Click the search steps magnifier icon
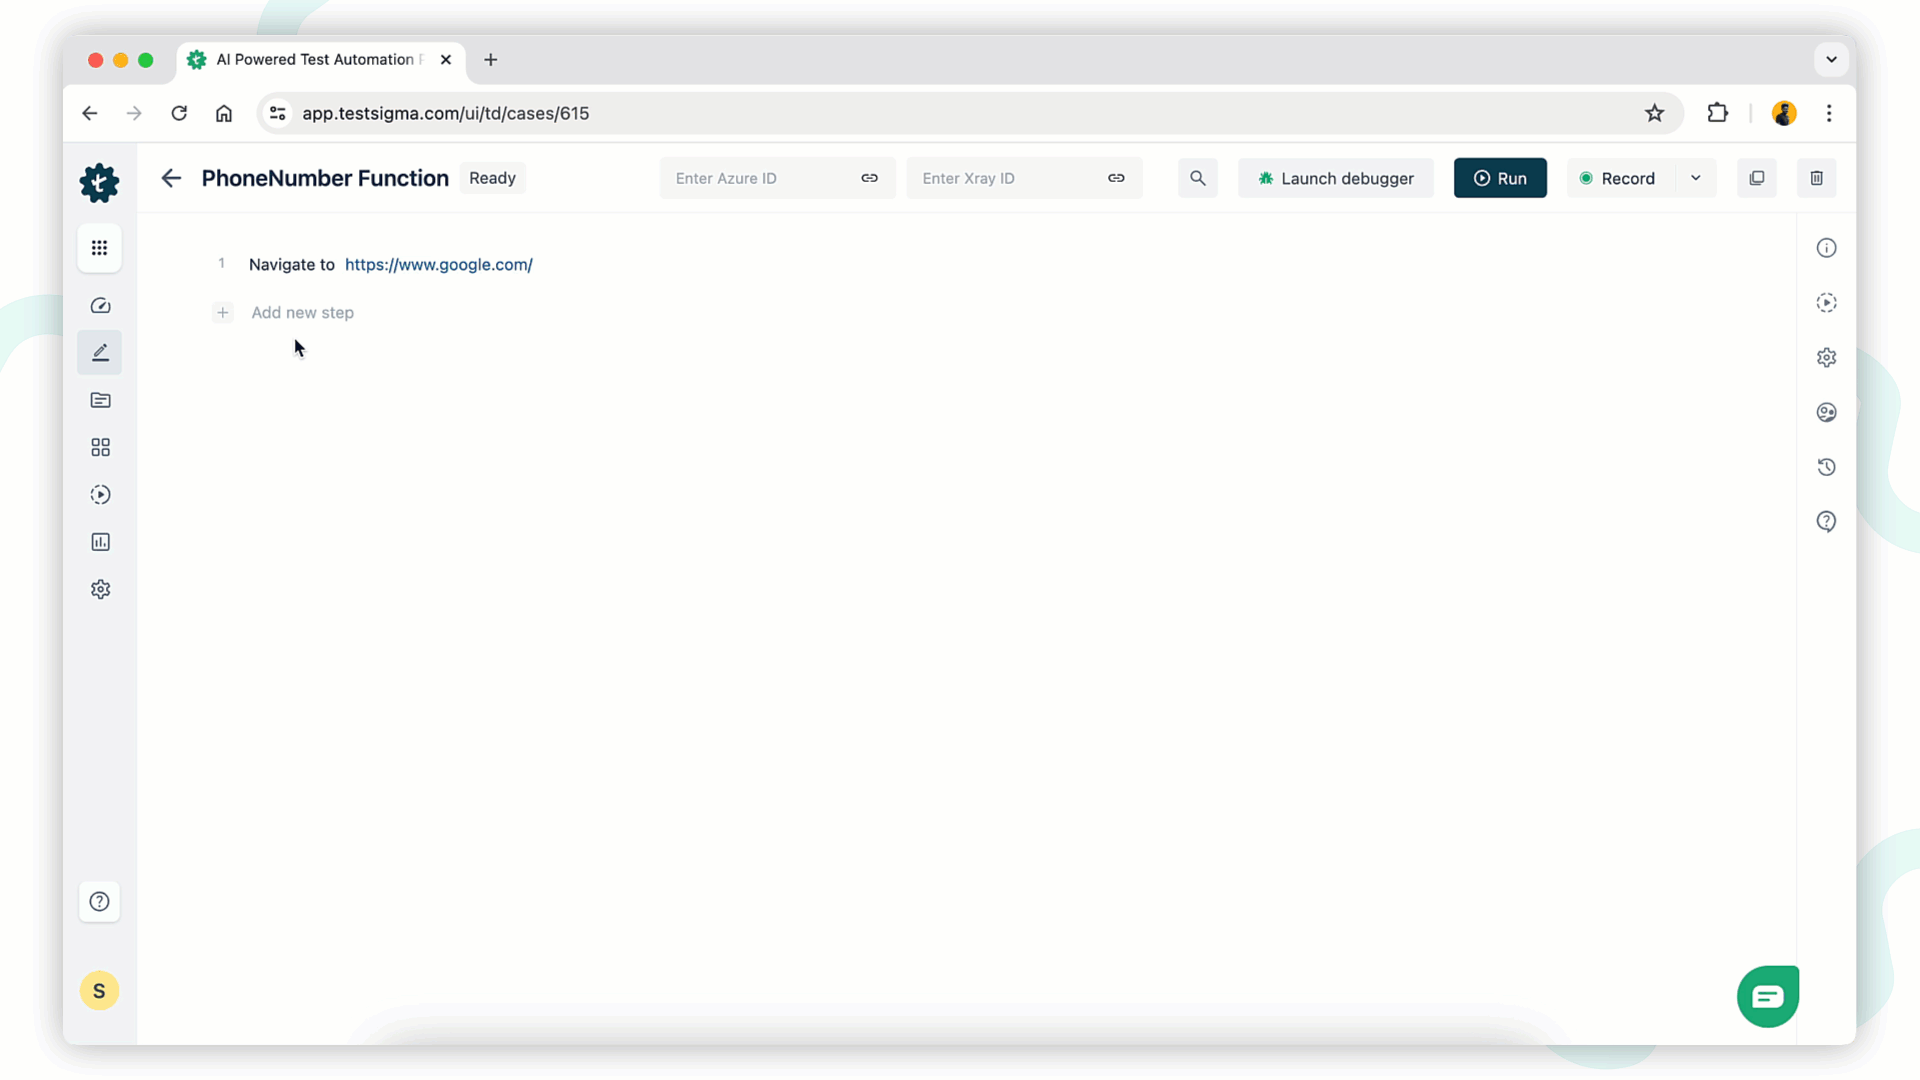Screen dimensions: 1920x1080 [1197, 178]
